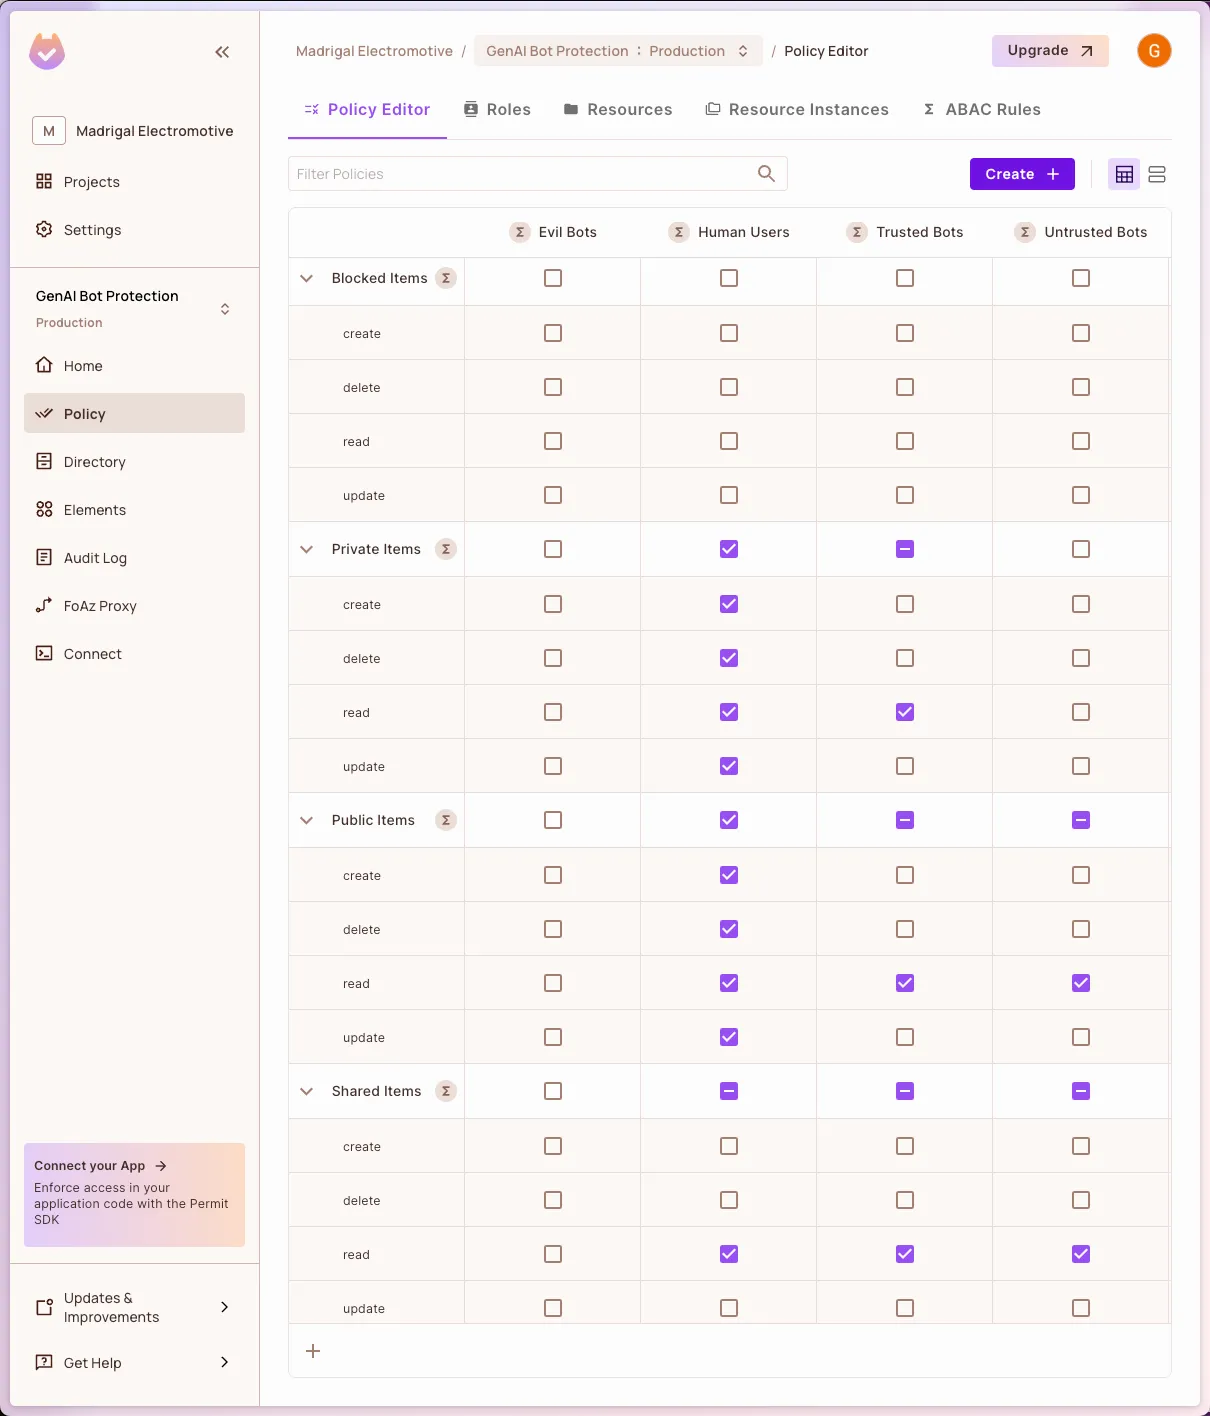Uncheck Untrusted Bots read on Public Items

tap(1081, 983)
